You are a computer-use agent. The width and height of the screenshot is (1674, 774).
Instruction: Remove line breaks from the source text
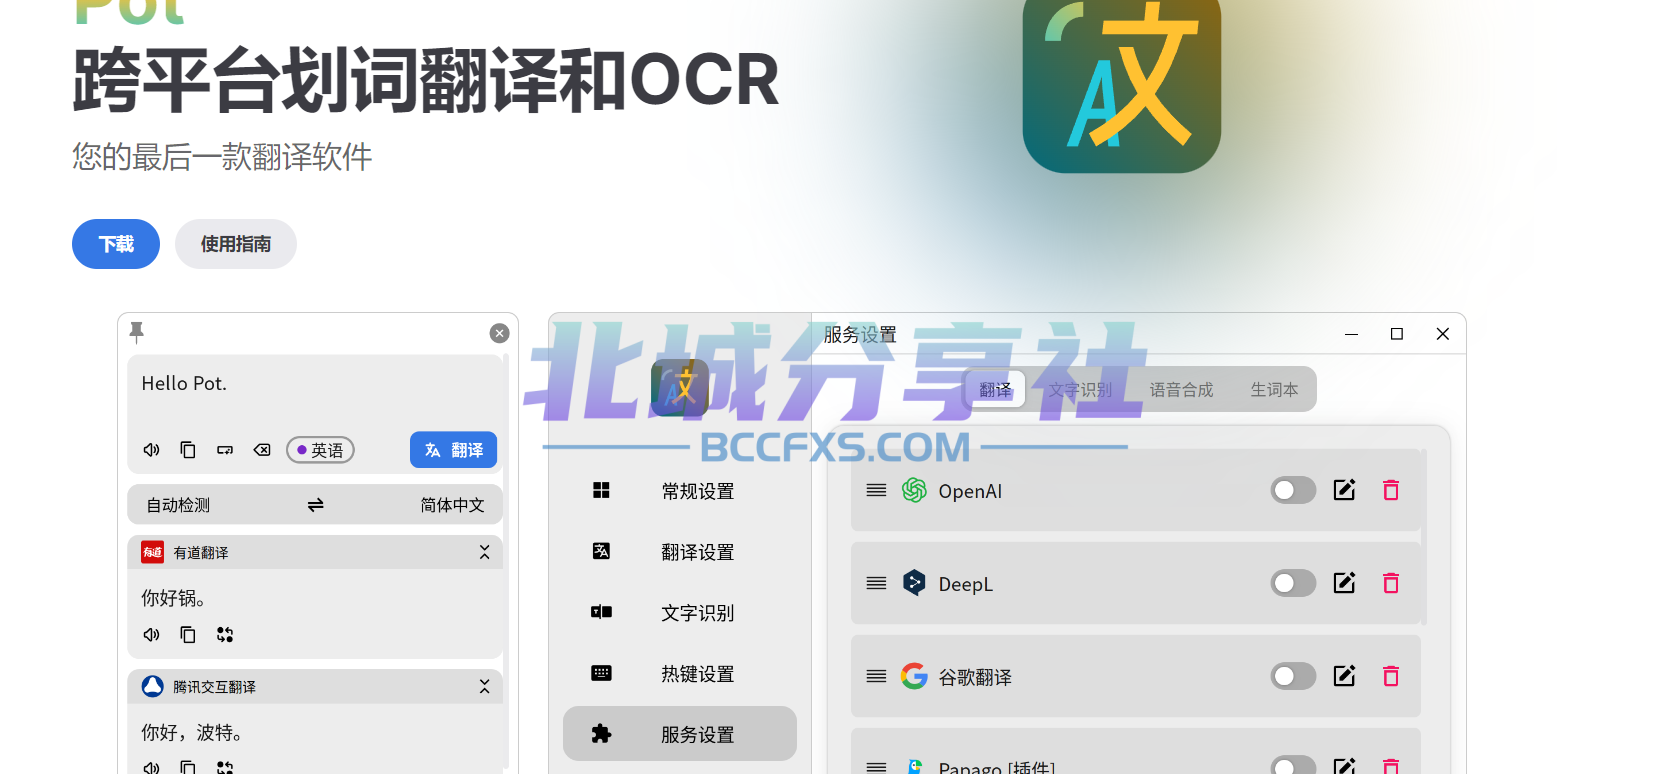[225, 450]
